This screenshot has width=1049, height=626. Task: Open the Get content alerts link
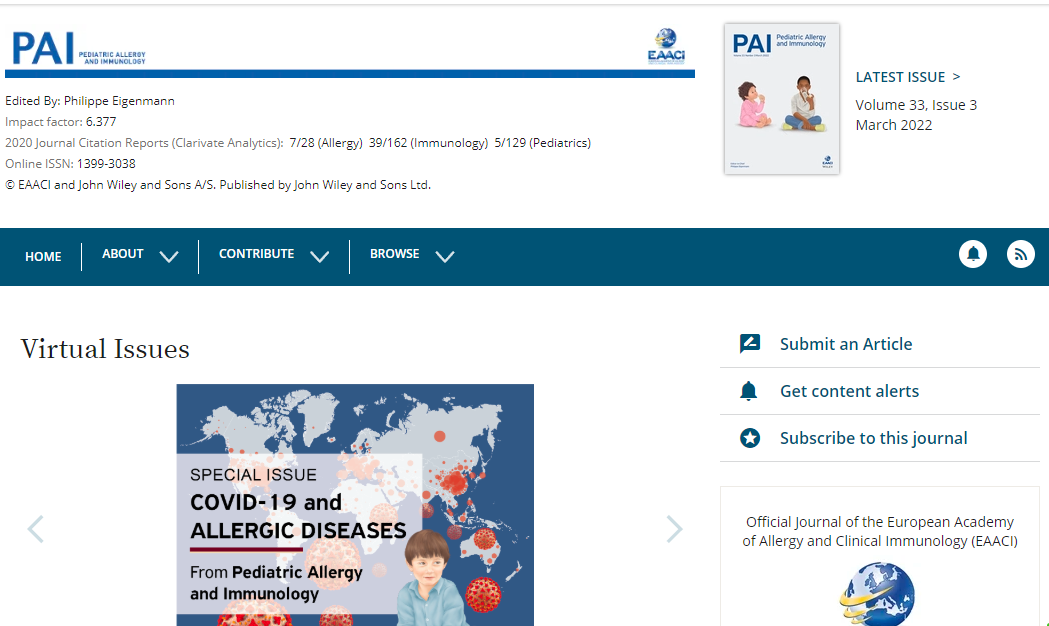pyautogui.click(x=849, y=391)
